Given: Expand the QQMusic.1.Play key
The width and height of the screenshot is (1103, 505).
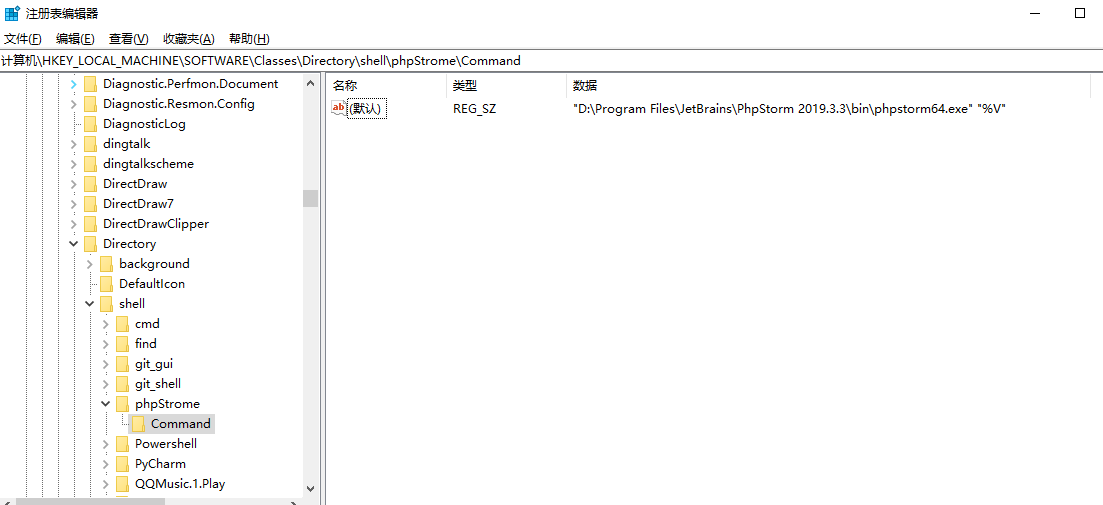Looking at the screenshot, I should coord(106,484).
